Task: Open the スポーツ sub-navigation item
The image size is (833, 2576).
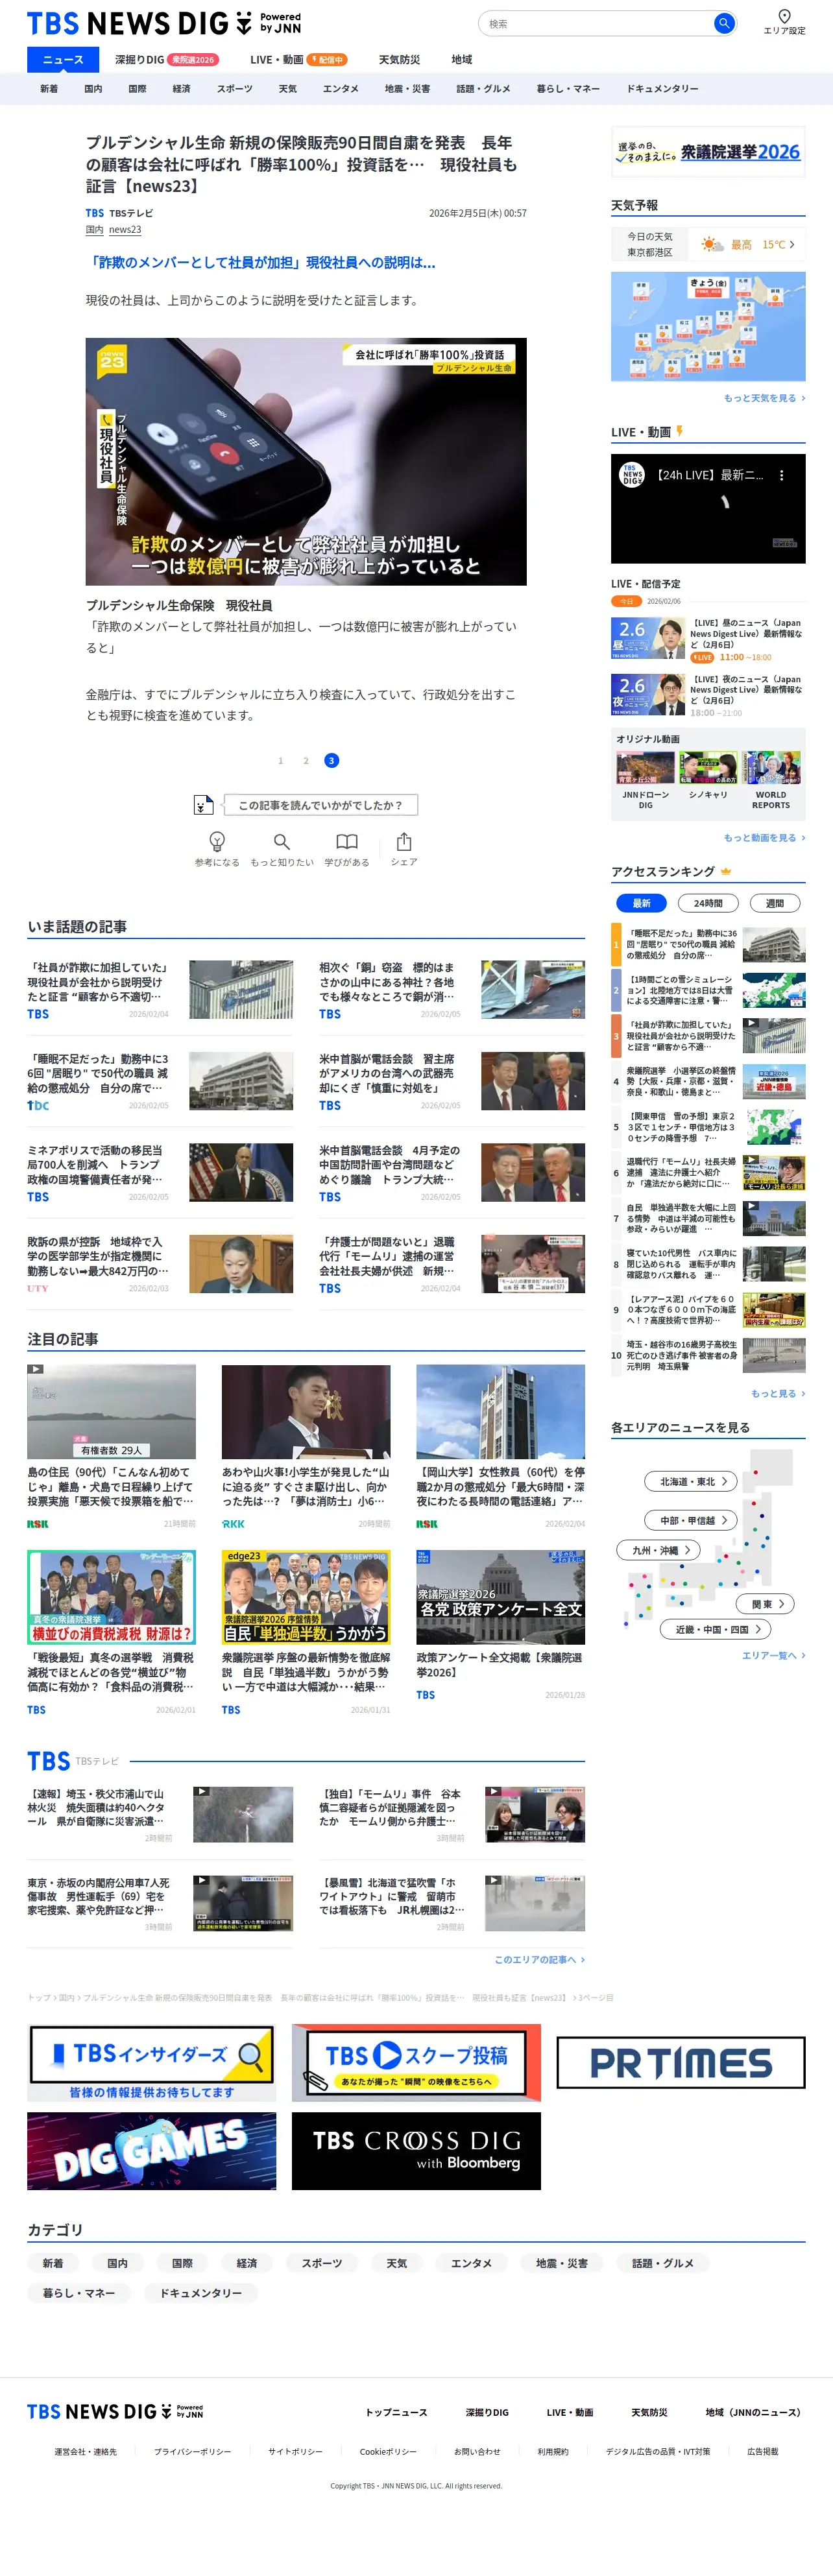Action: click(234, 89)
